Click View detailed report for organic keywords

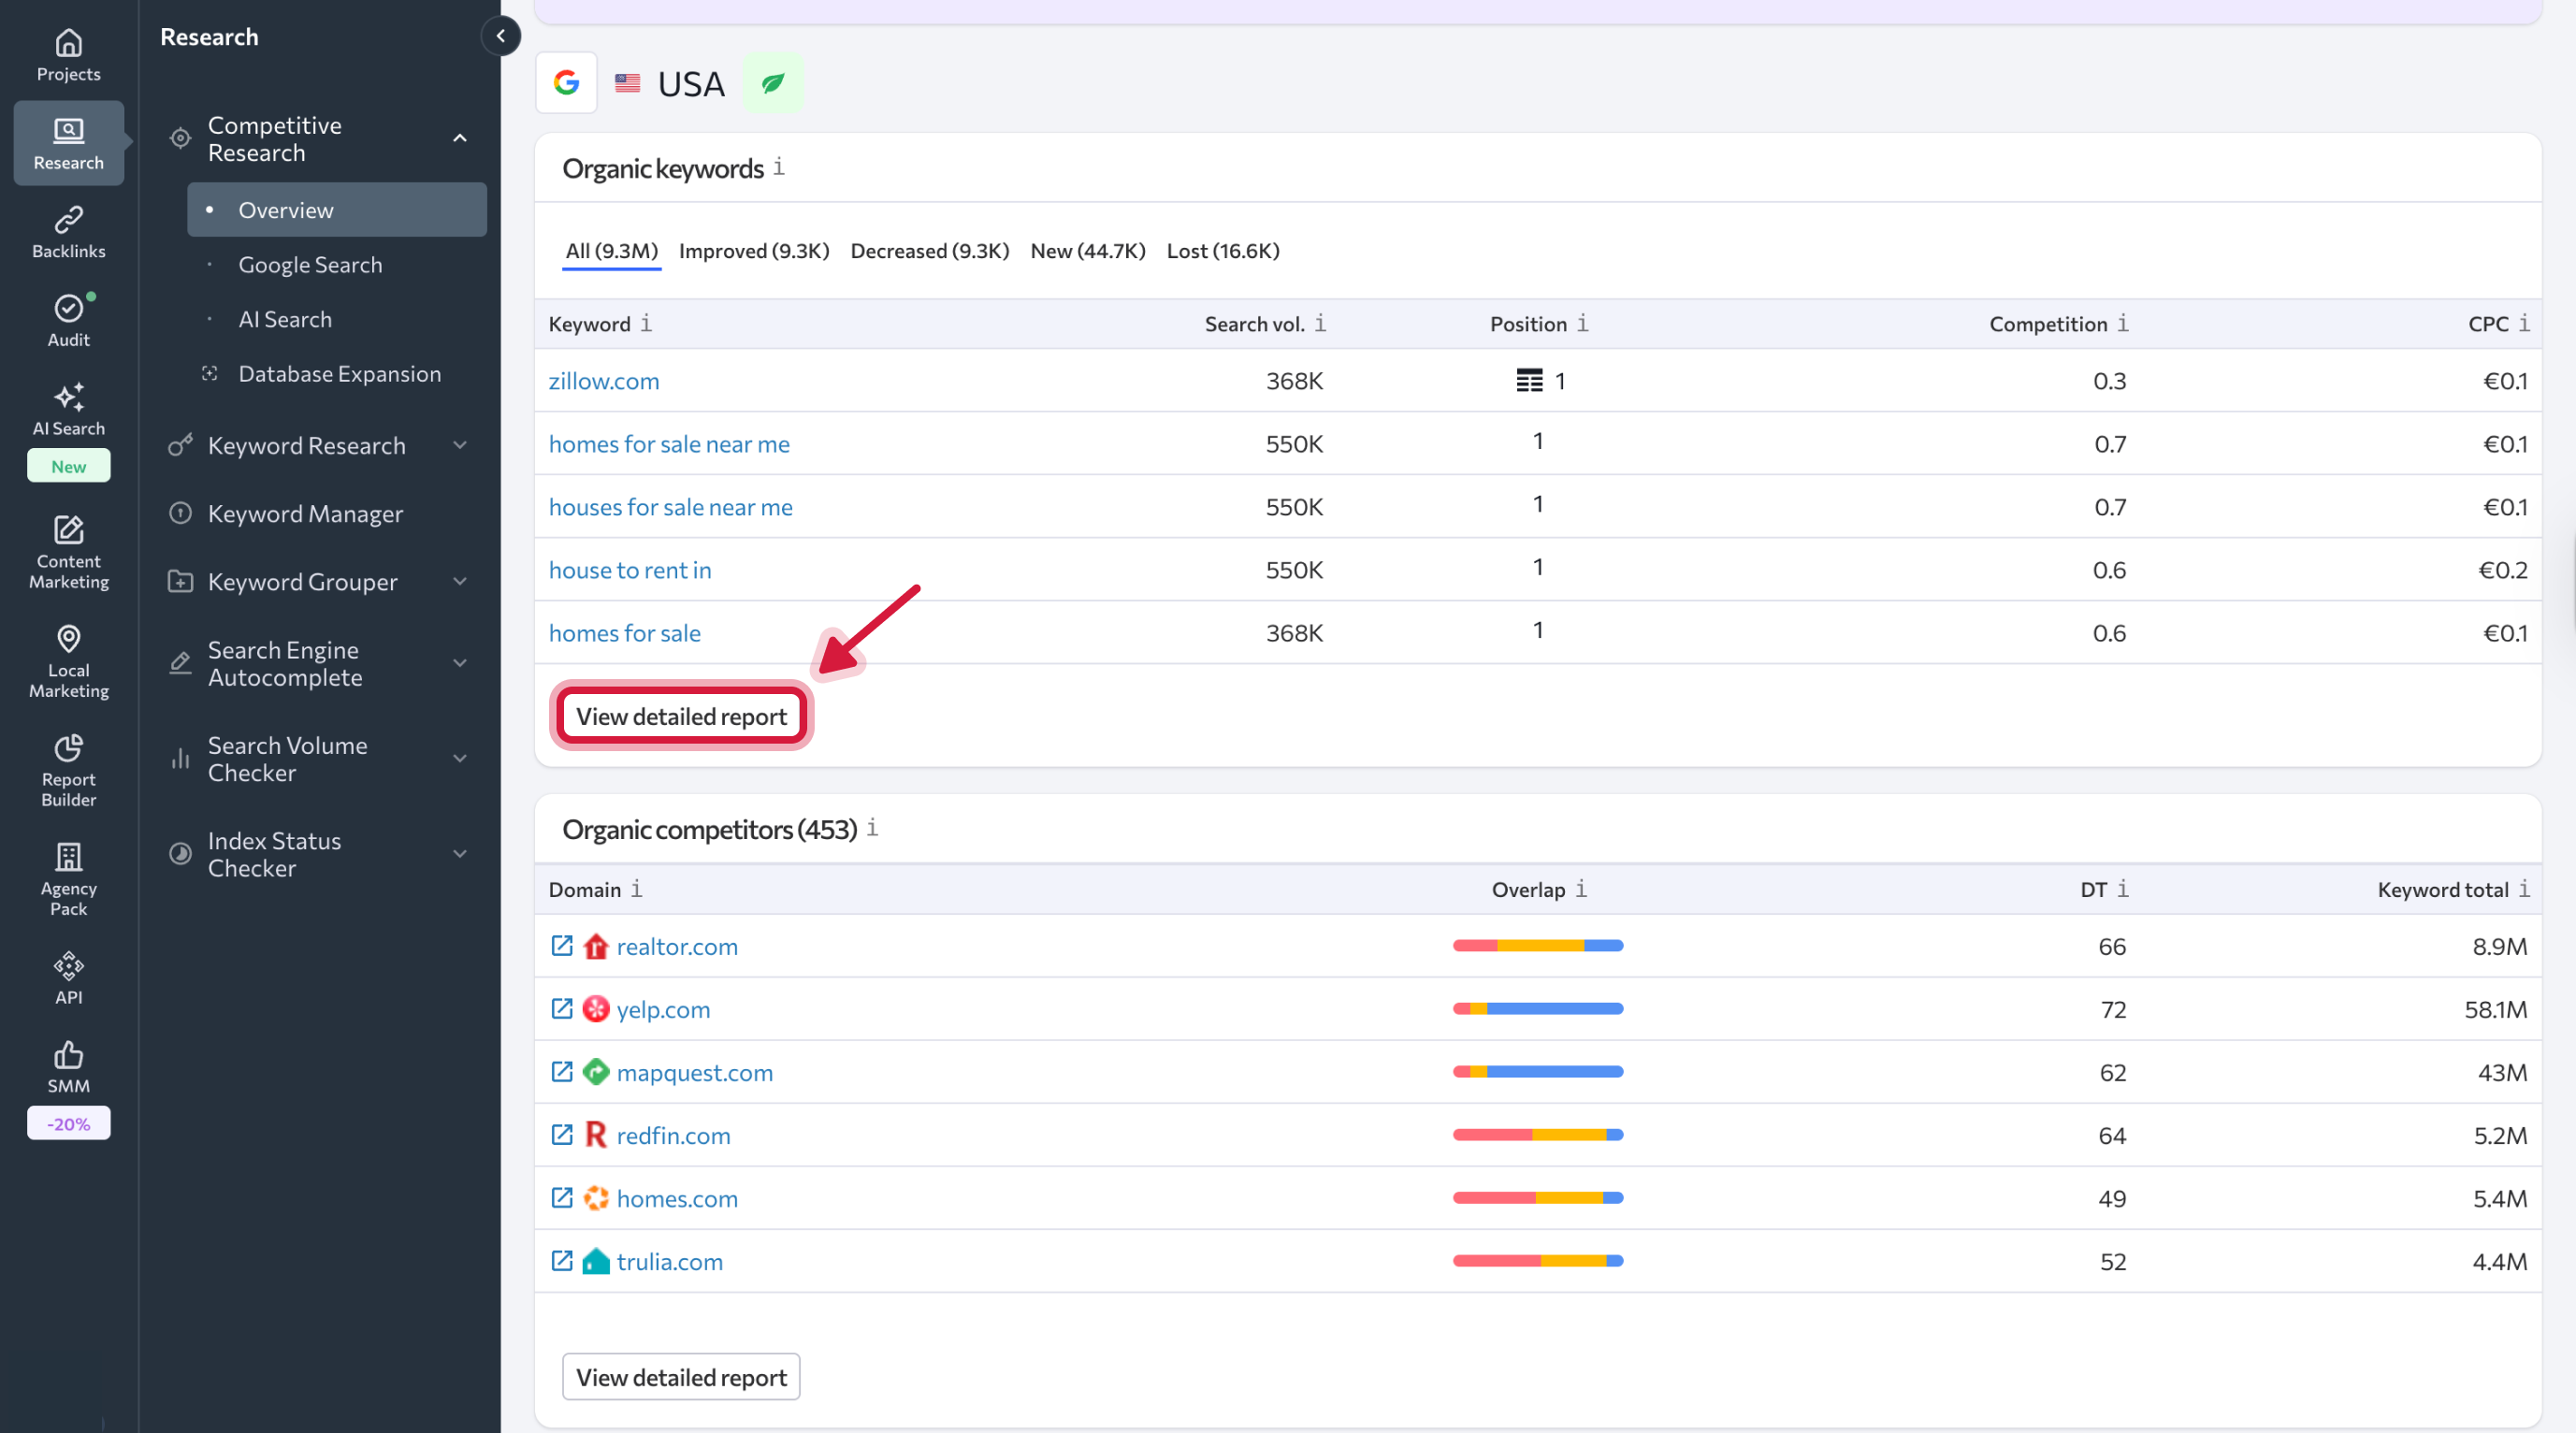point(681,715)
